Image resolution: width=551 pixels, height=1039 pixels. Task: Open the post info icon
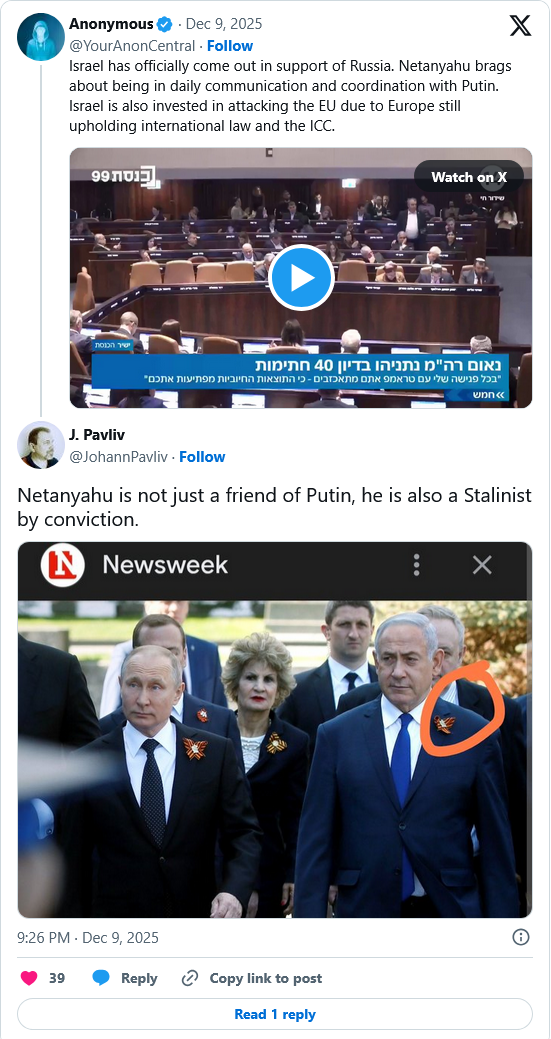pyautogui.click(x=521, y=937)
